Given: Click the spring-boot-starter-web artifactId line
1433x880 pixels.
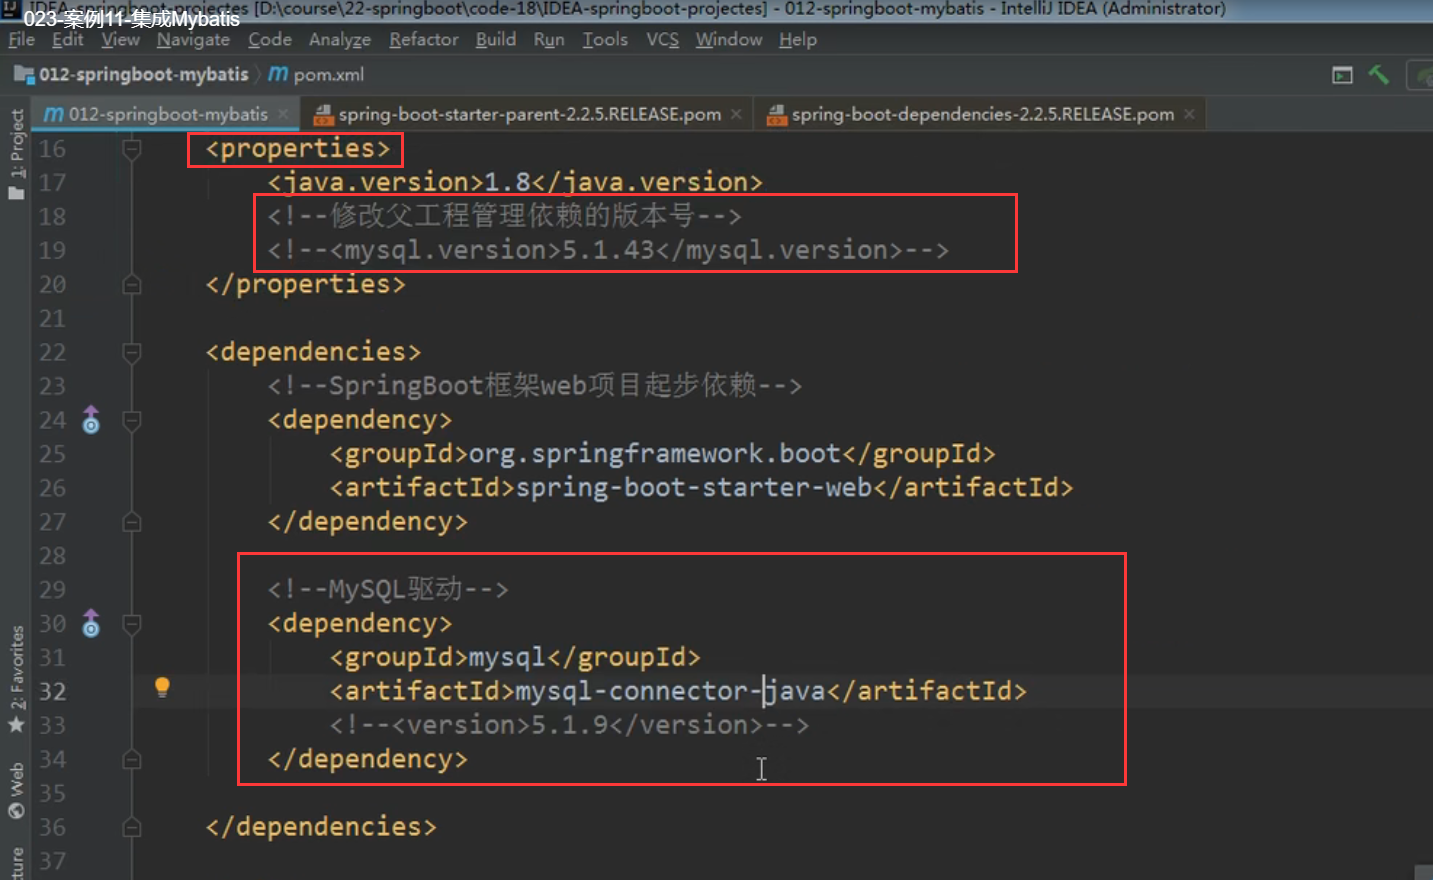Looking at the screenshot, I should [702, 488].
